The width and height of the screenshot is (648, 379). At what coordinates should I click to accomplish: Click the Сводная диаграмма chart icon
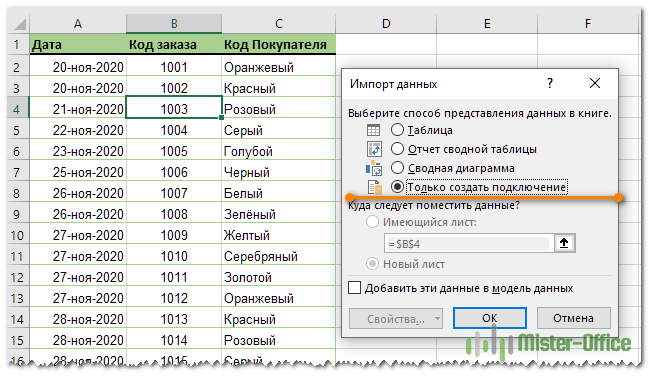click(374, 168)
